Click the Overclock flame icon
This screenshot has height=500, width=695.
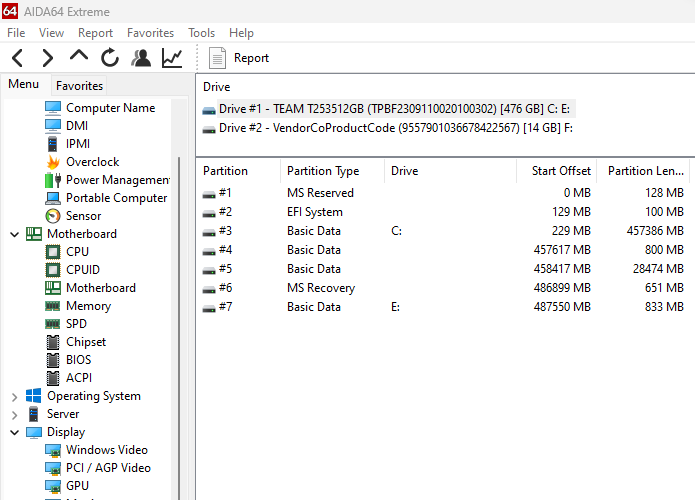coord(53,162)
